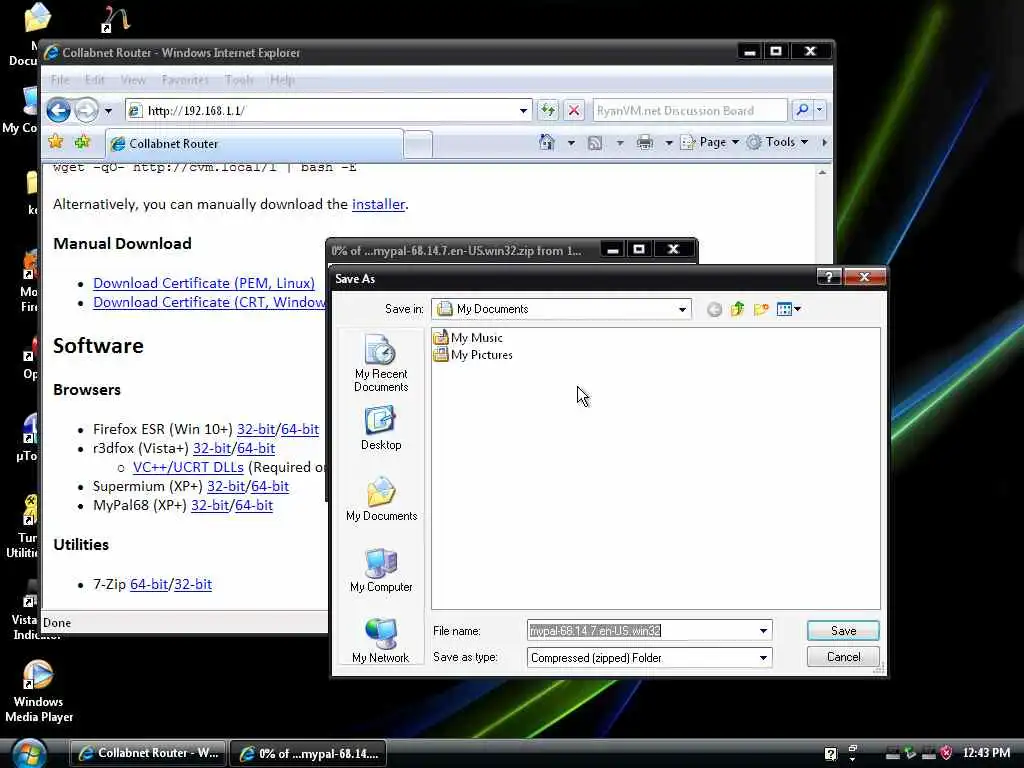Click the IE Back arrow button
Viewport: 1024px width, 768px height.
point(58,110)
